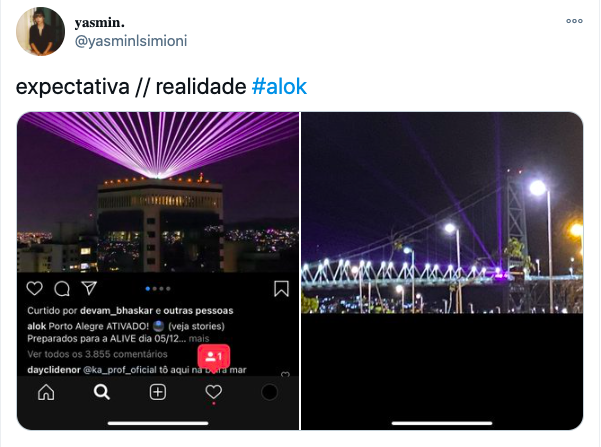Image resolution: width=601 pixels, height=447 pixels.
Task: Open yasmin's round profile avatar
Action: coord(41,31)
